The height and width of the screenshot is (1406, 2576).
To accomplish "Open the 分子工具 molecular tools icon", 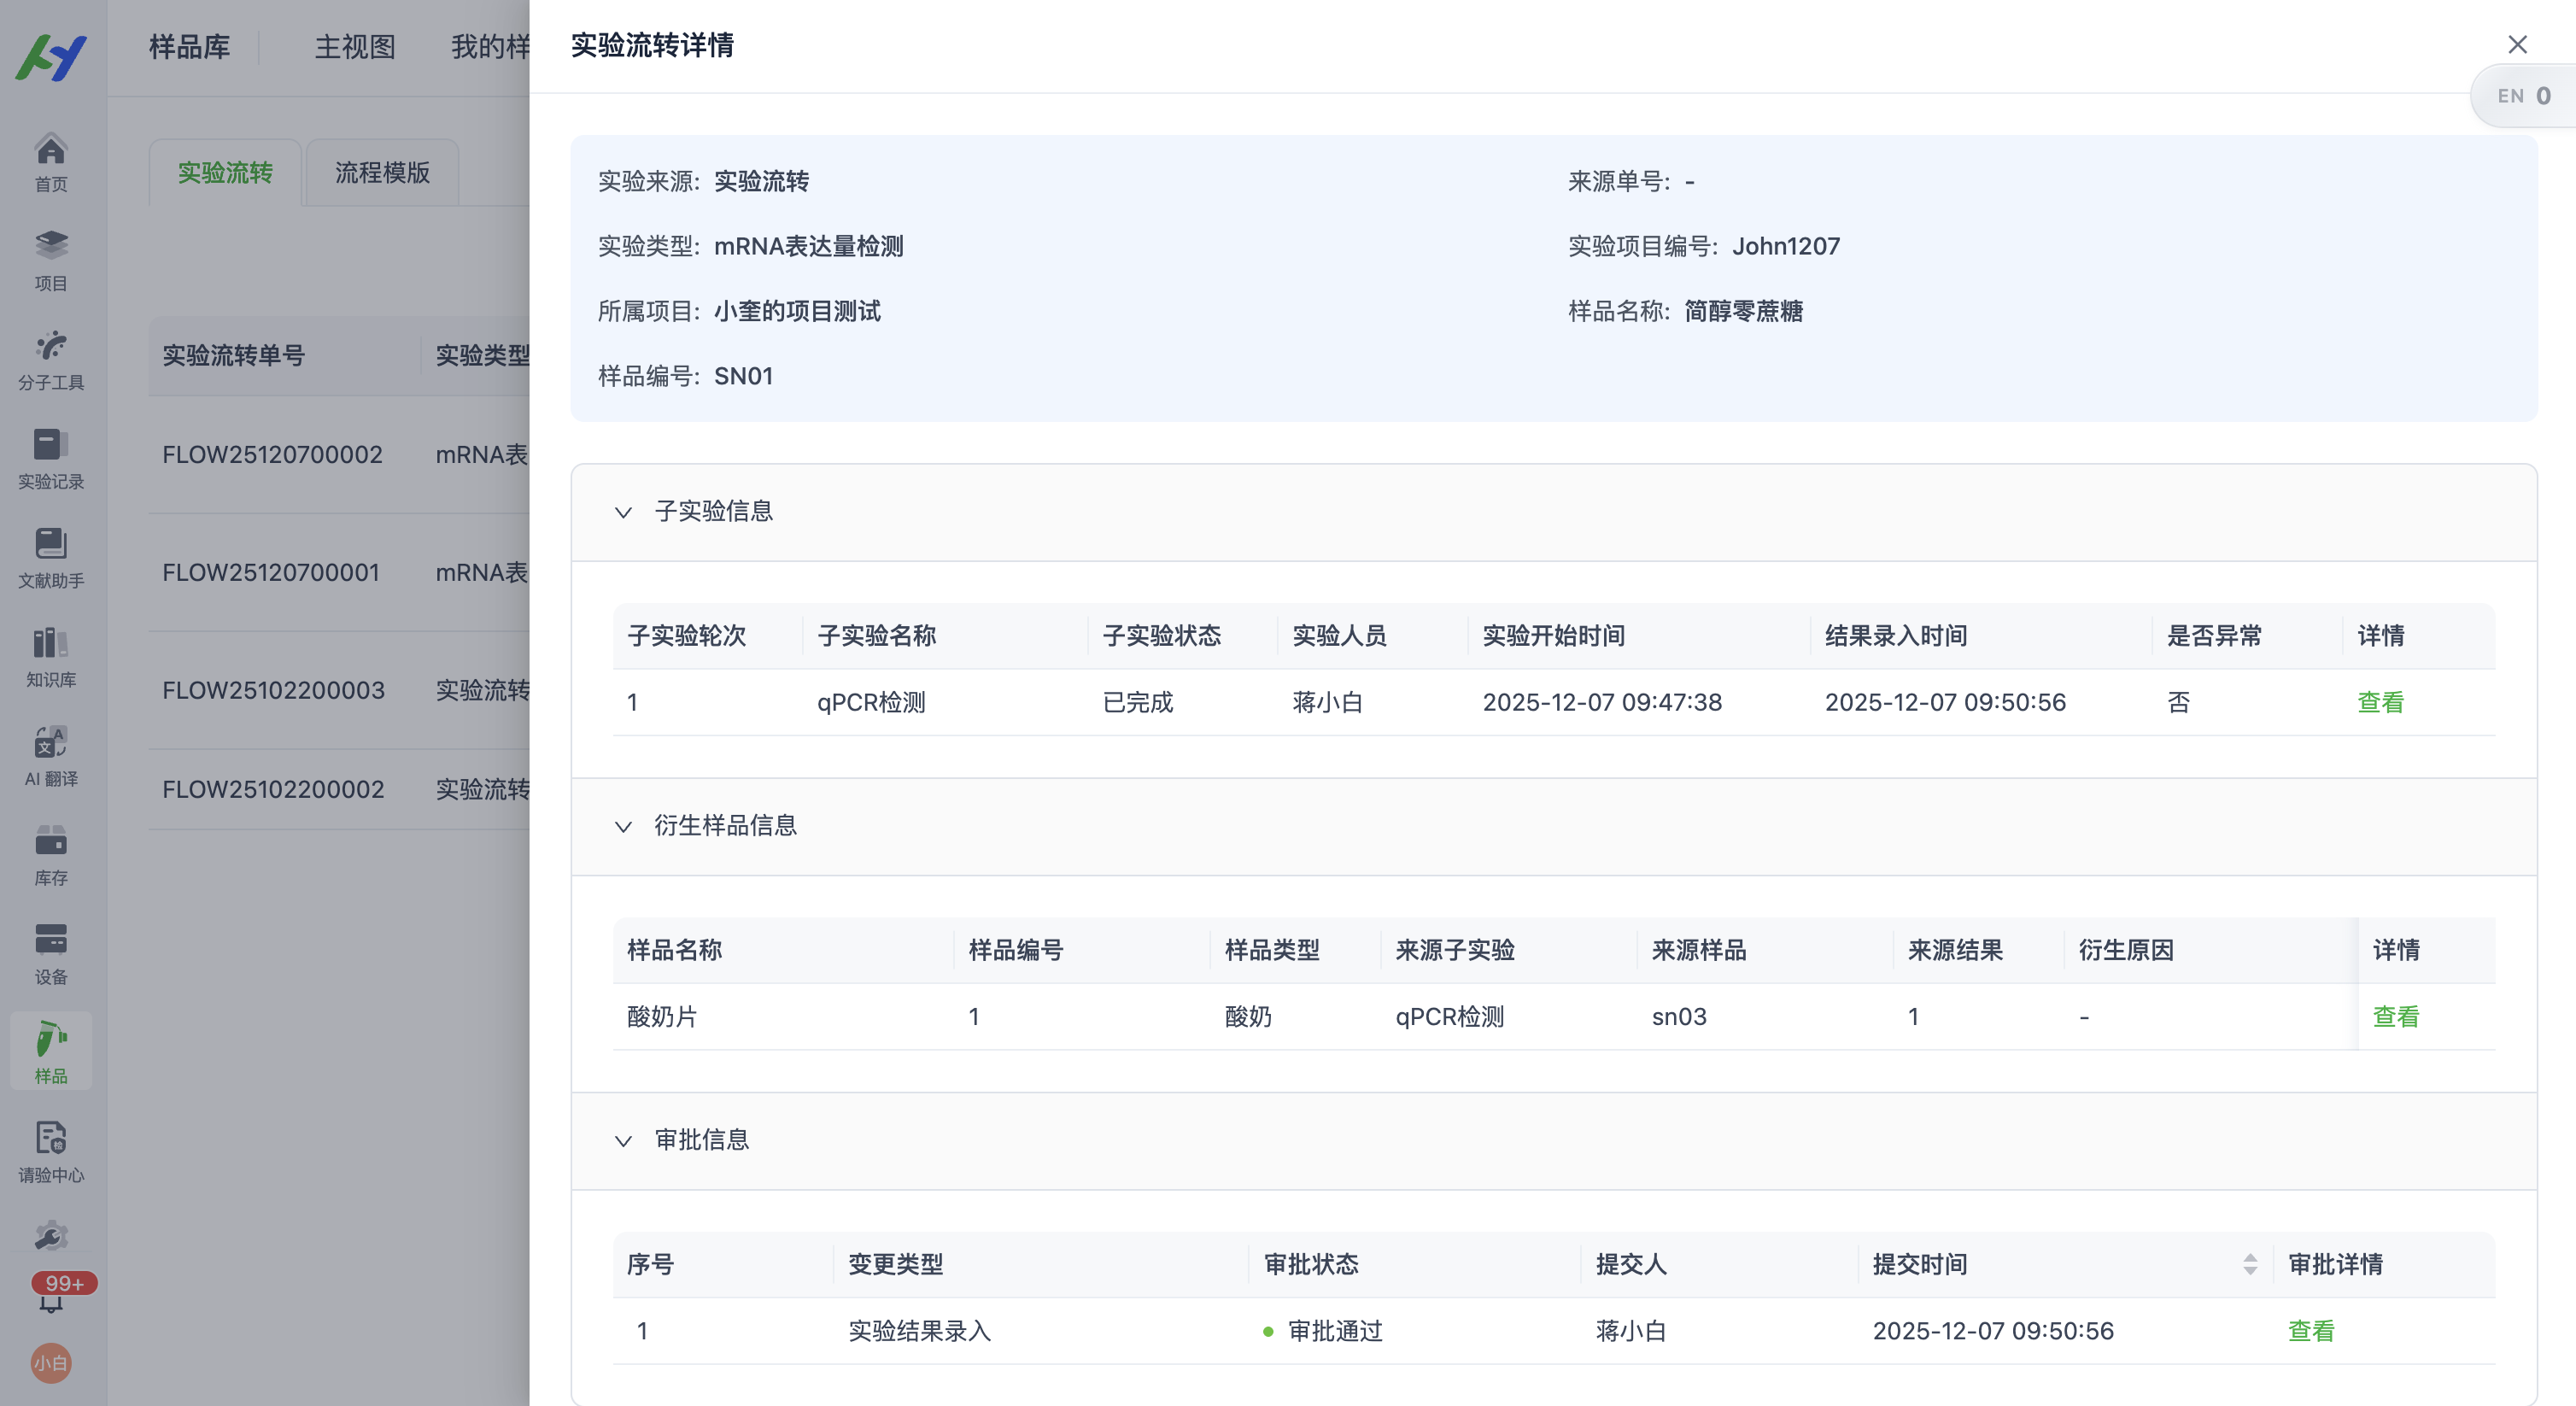I will [x=51, y=358].
